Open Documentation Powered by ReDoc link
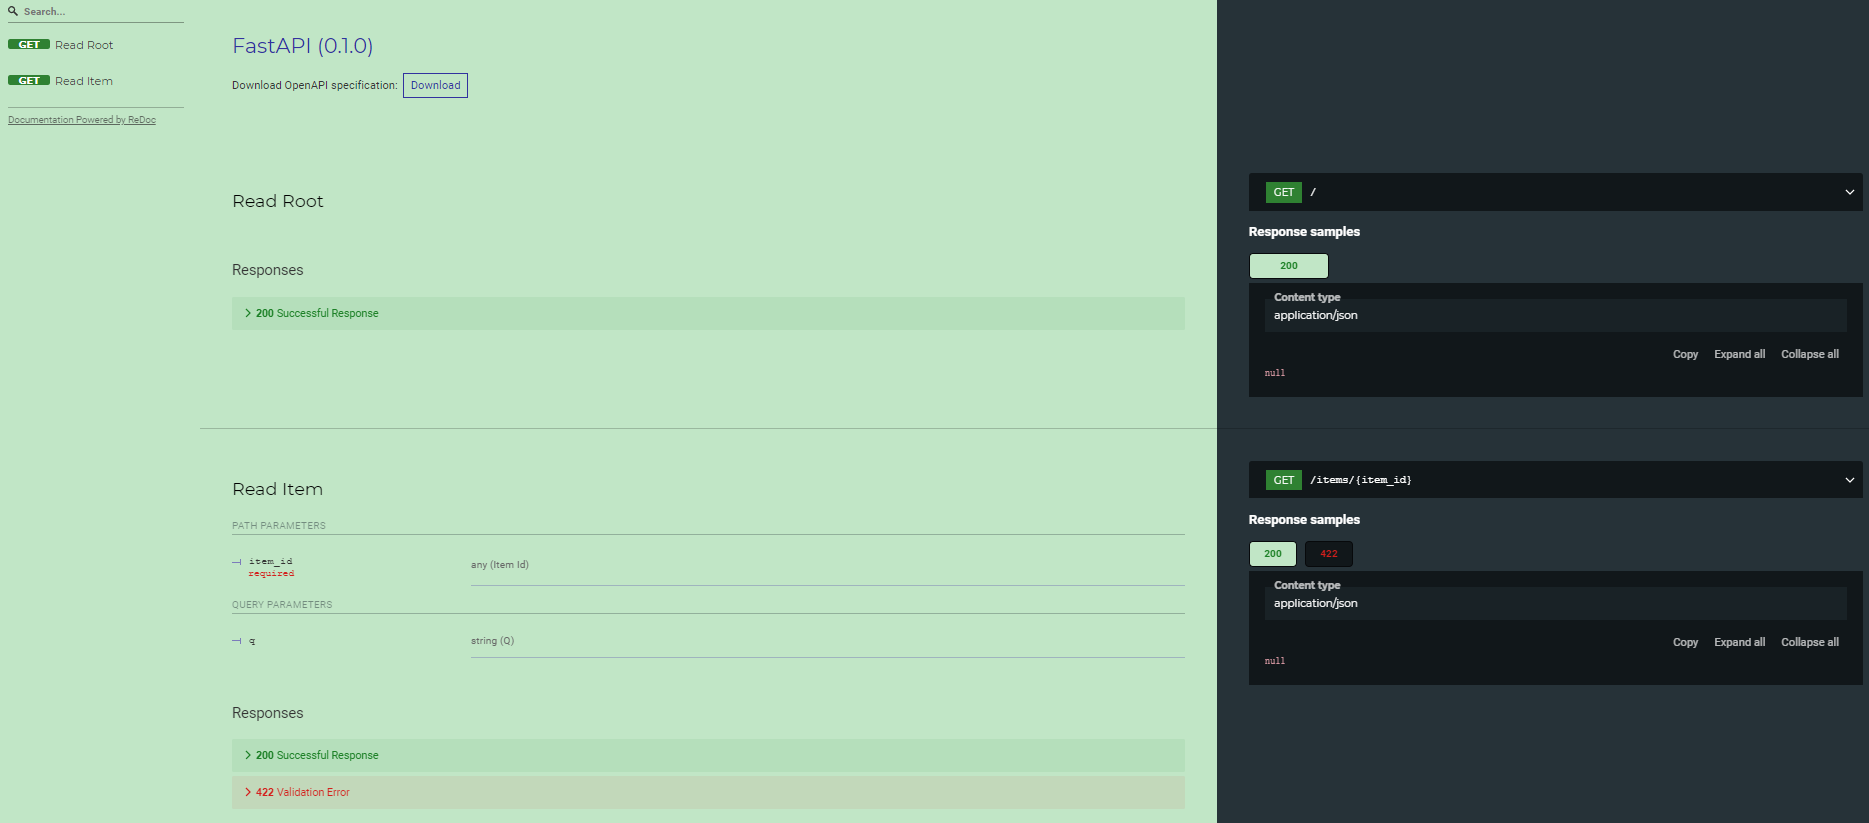The image size is (1869, 823). [82, 120]
